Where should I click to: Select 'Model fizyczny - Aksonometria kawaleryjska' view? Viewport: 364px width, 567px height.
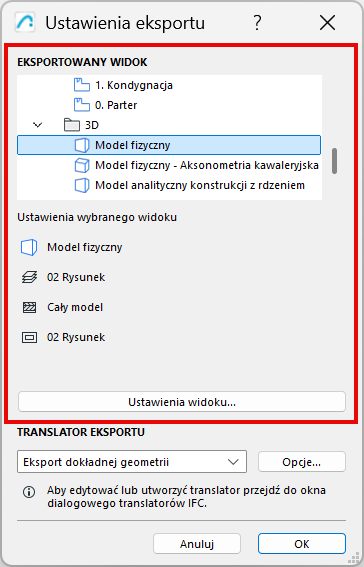coord(207,165)
